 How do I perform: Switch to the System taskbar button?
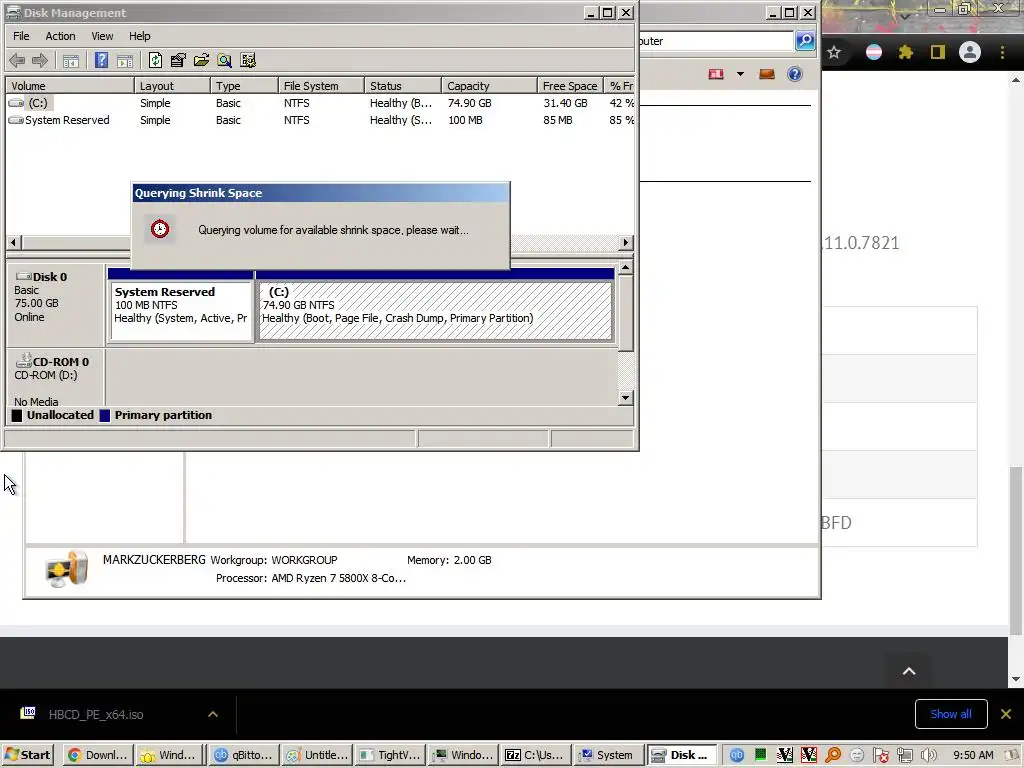(607, 755)
